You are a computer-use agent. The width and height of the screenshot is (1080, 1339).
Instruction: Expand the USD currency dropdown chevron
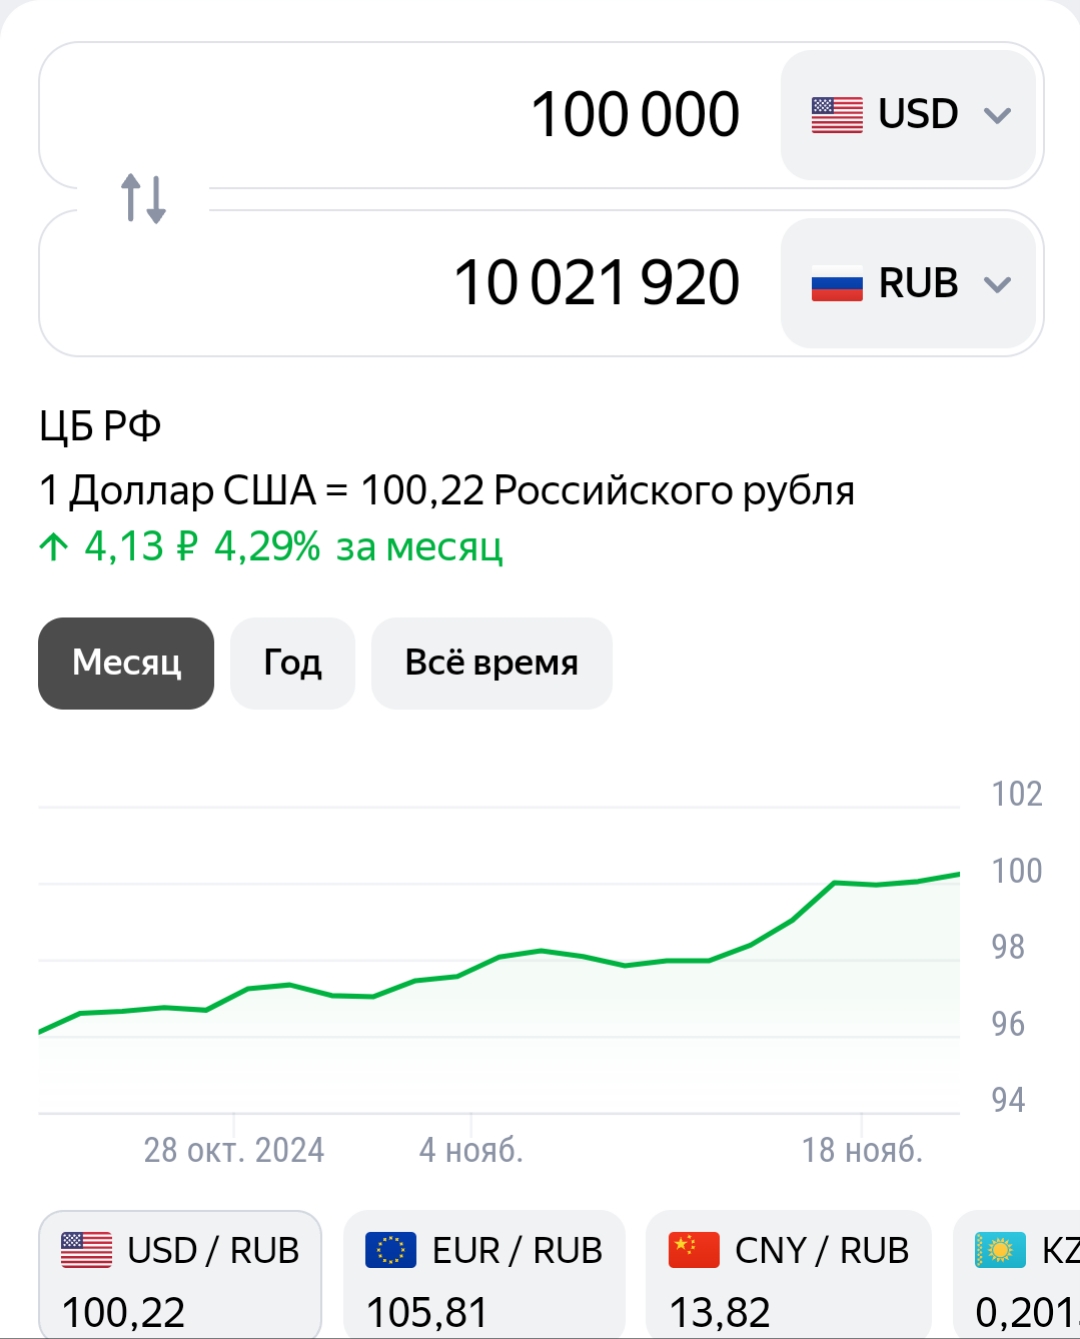point(997,115)
